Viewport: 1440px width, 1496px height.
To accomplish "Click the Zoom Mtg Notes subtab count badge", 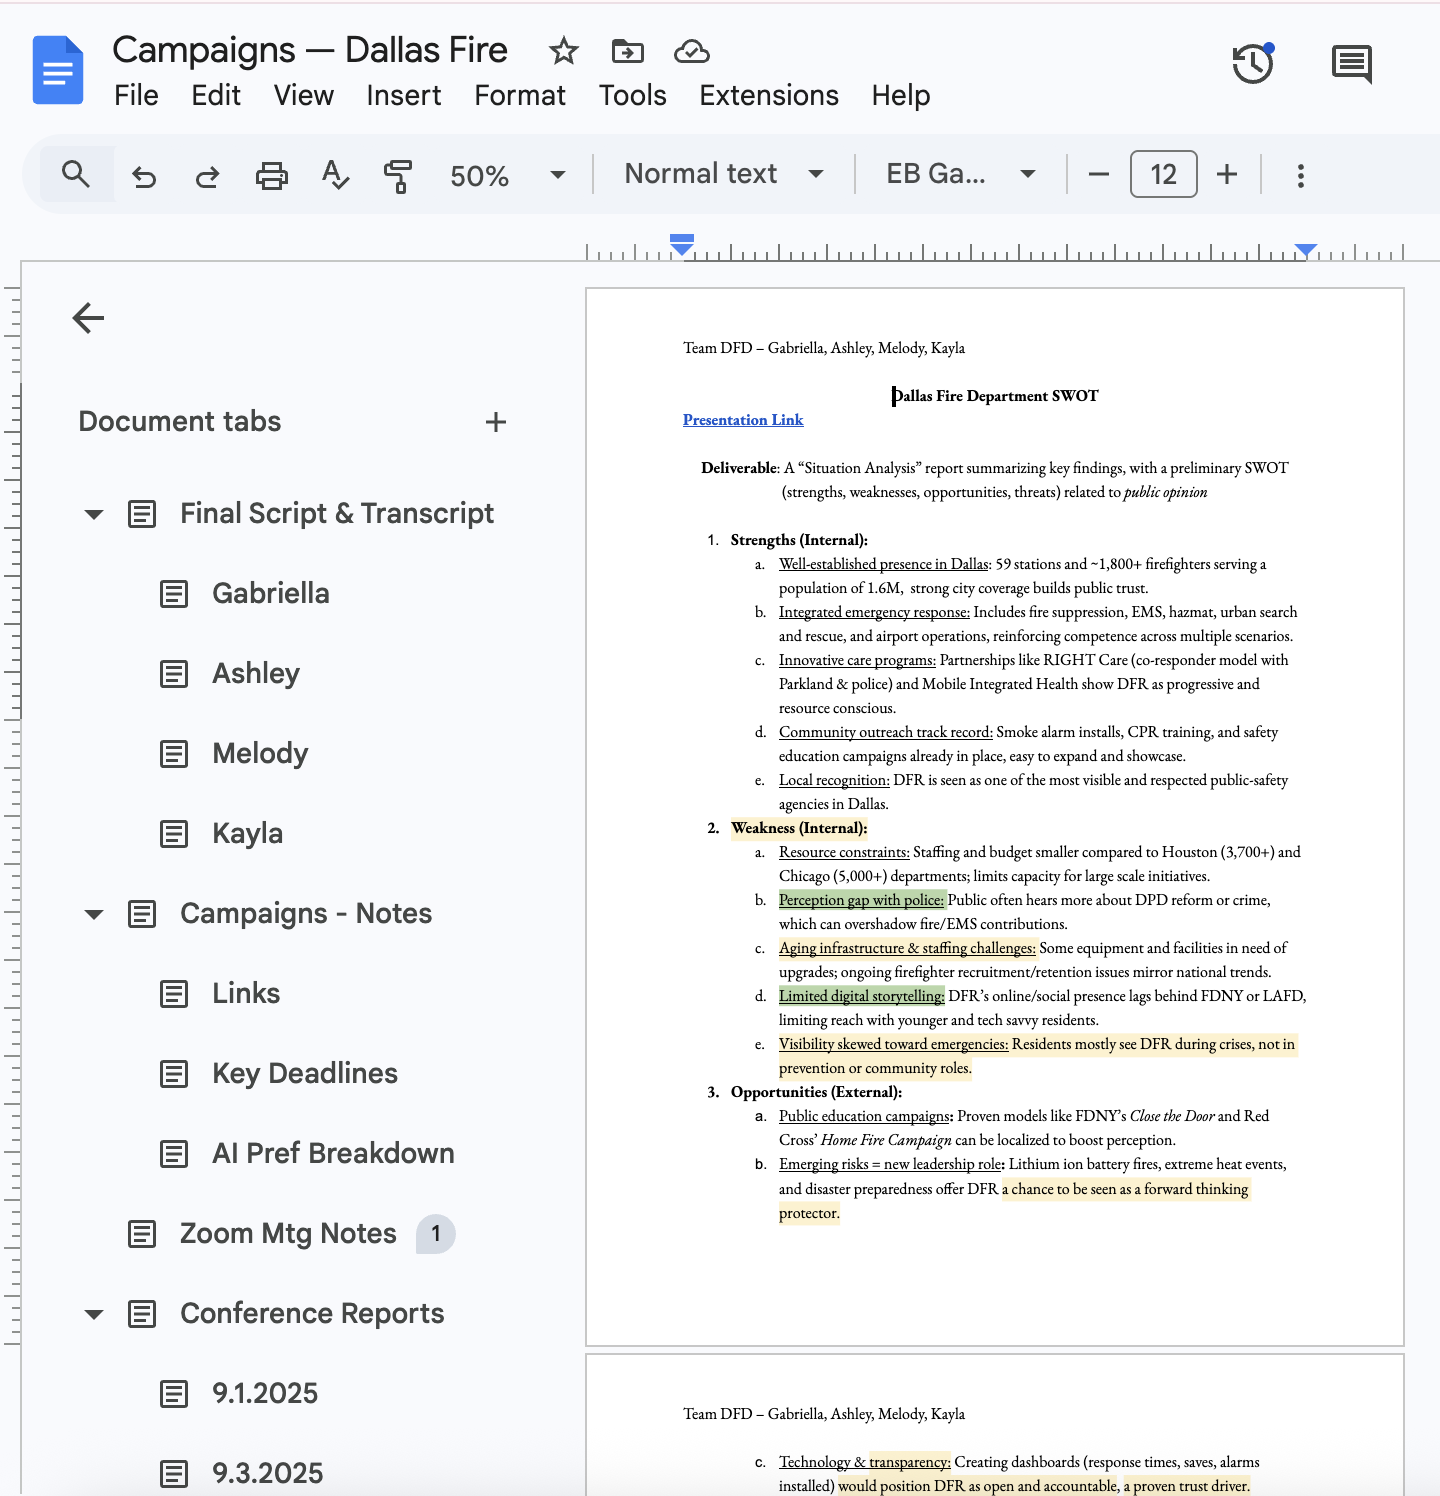I will 435,1234.
